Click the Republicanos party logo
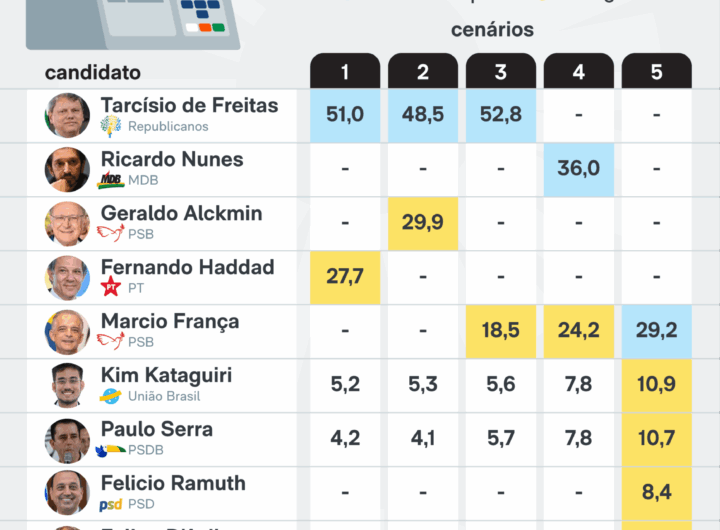This screenshot has width=720, height=530. (x=111, y=127)
